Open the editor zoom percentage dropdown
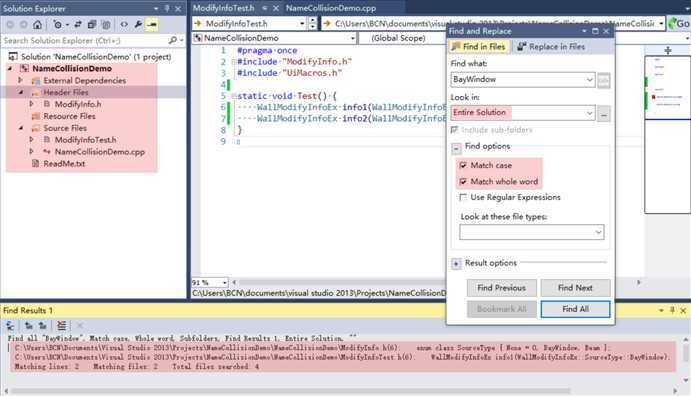The width and height of the screenshot is (691, 396). 225,282
